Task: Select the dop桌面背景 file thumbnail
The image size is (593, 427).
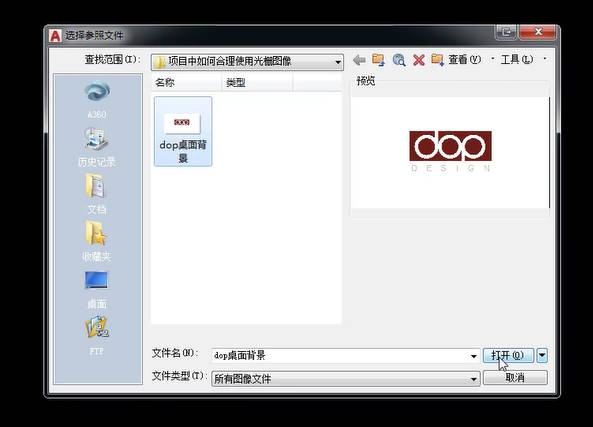Action: click(183, 131)
